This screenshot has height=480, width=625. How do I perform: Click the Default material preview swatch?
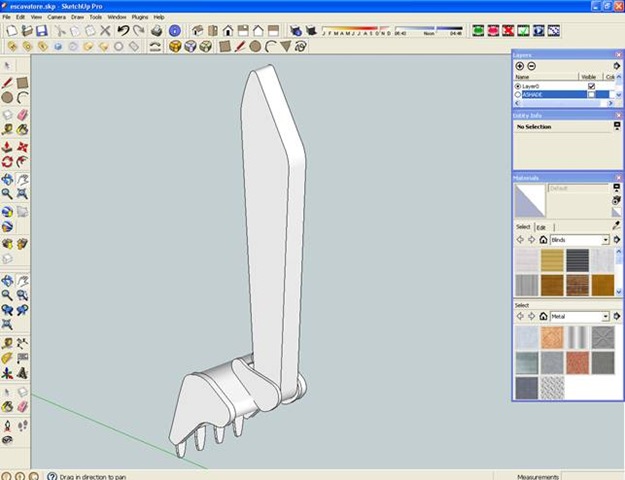tap(530, 200)
